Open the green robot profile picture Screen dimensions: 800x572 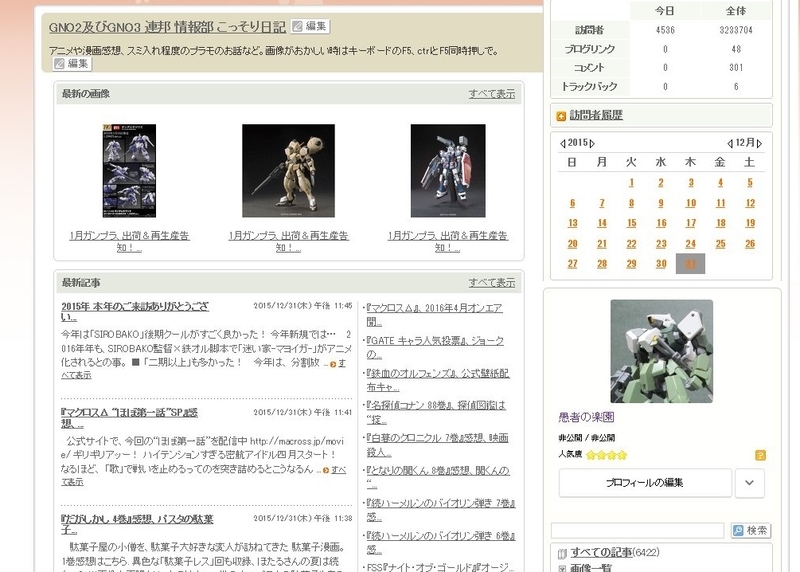click(x=661, y=351)
